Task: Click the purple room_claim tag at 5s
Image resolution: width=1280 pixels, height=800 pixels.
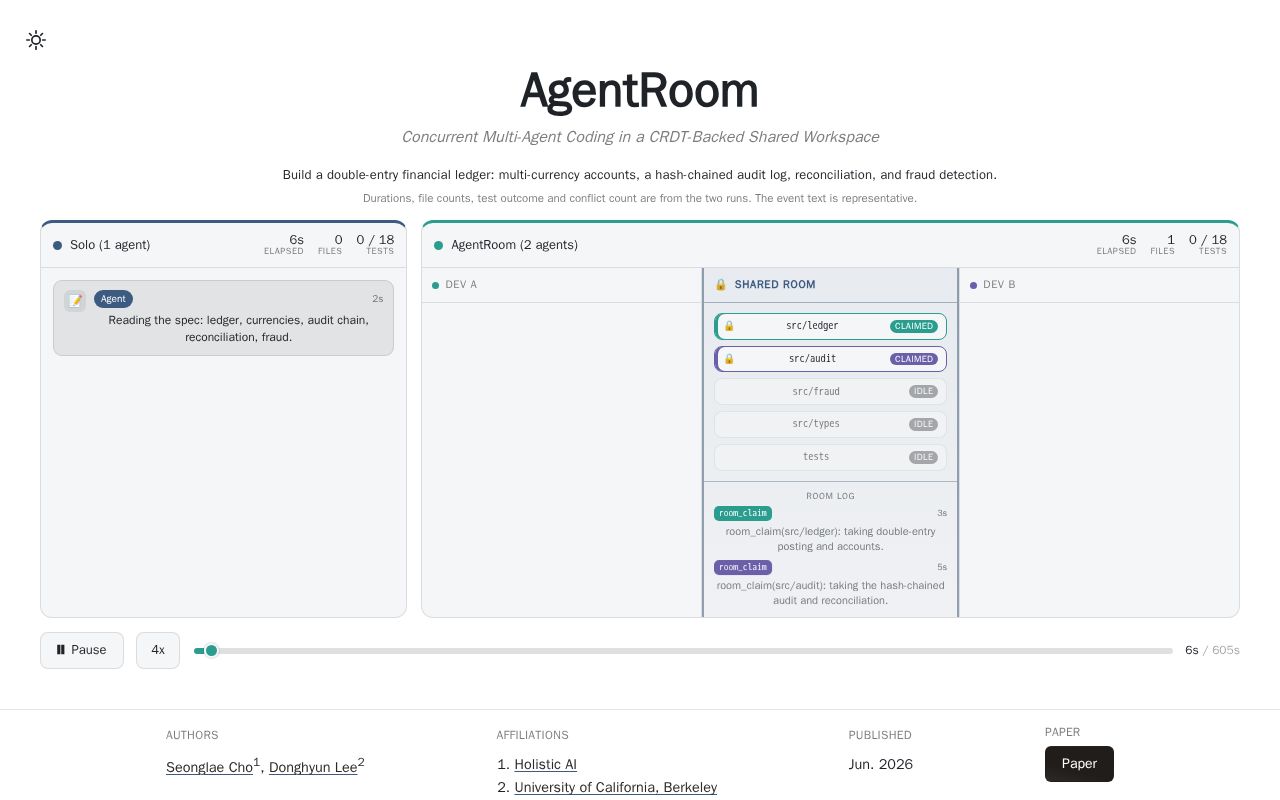Action: (x=743, y=568)
